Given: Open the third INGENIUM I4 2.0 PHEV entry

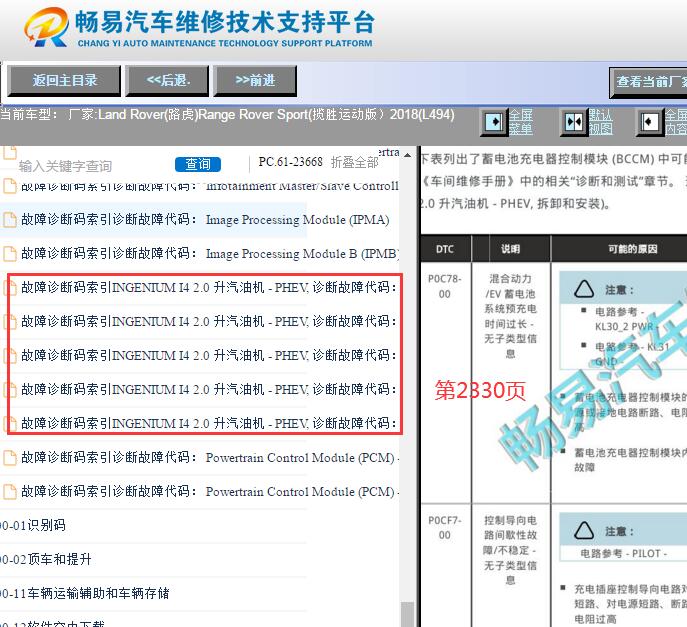Looking at the screenshot, I should (209, 355).
